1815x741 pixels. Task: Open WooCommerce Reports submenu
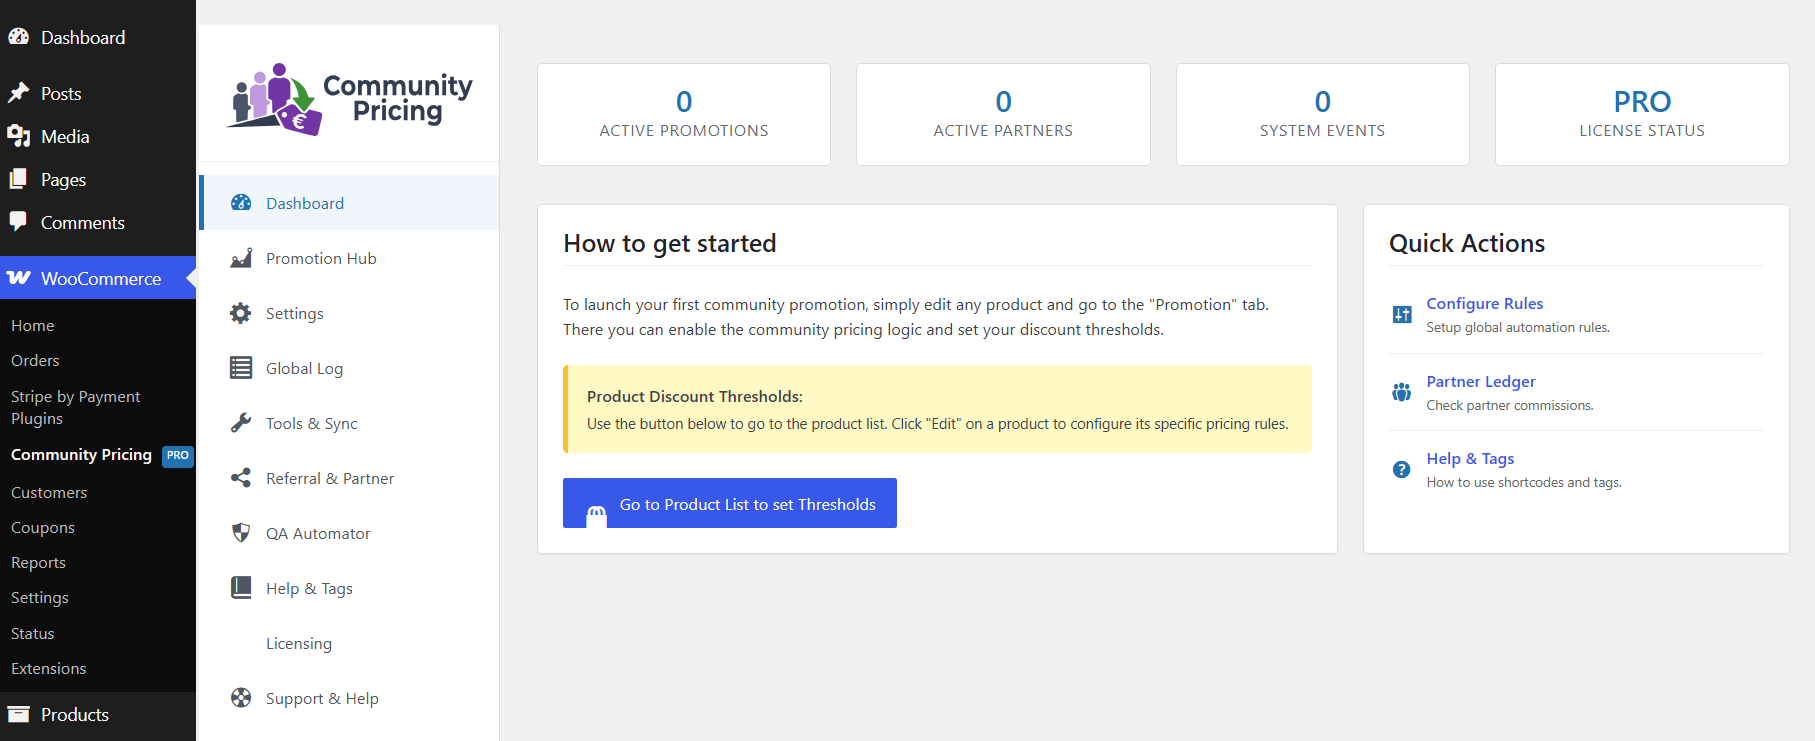click(x=38, y=562)
